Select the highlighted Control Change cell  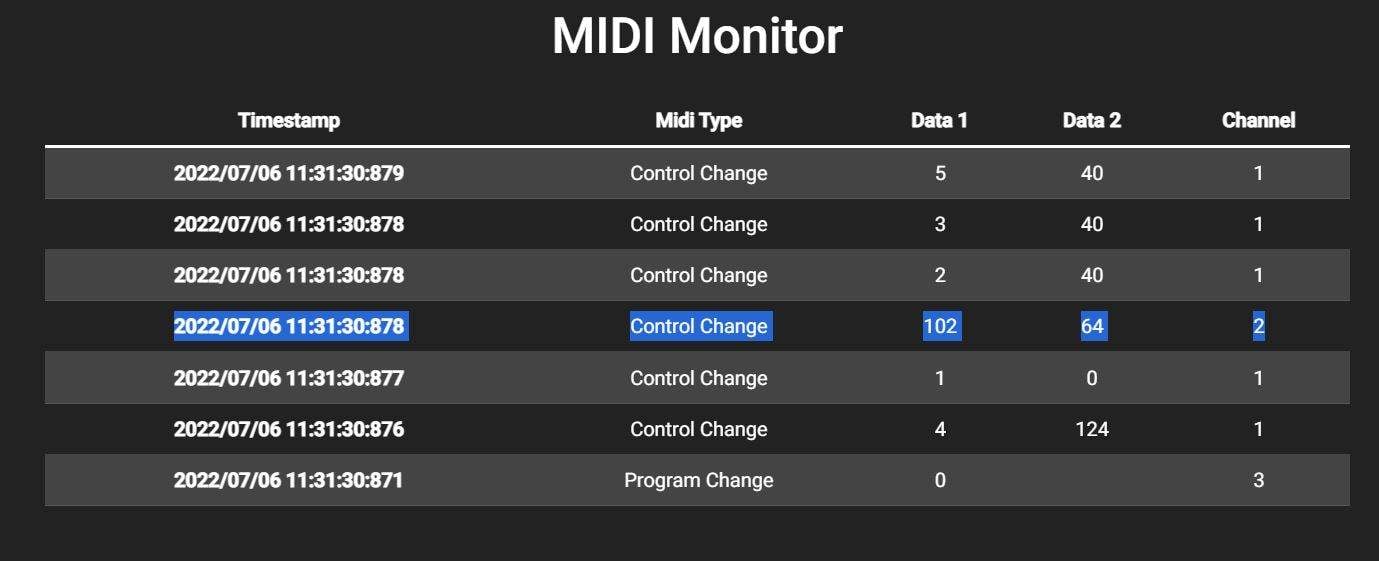coord(700,326)
